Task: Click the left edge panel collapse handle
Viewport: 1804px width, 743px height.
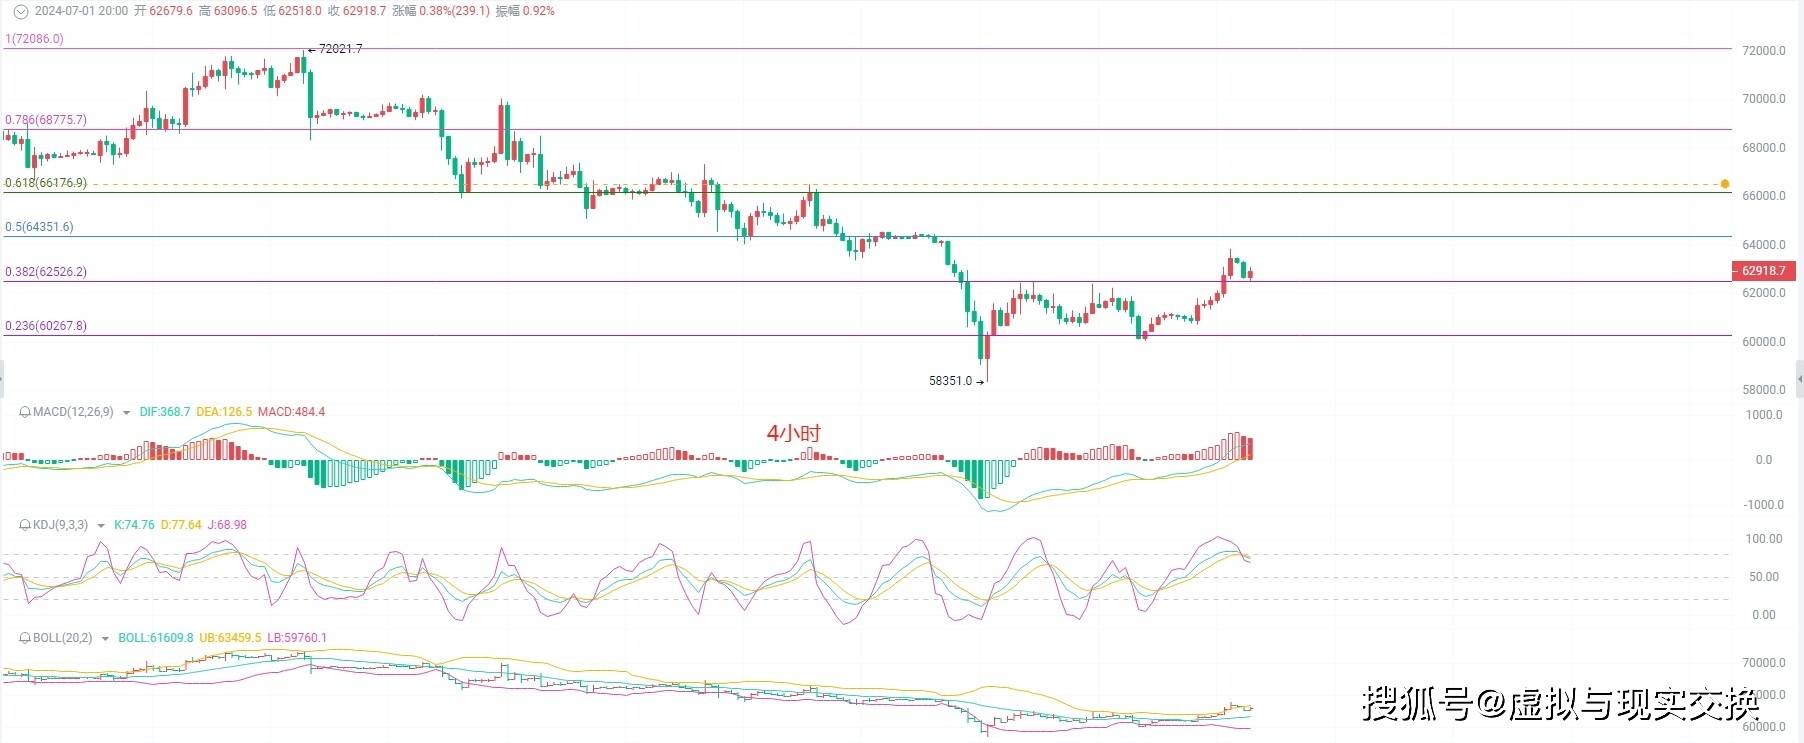Action: pyautogui.click(x=2, y=378)
